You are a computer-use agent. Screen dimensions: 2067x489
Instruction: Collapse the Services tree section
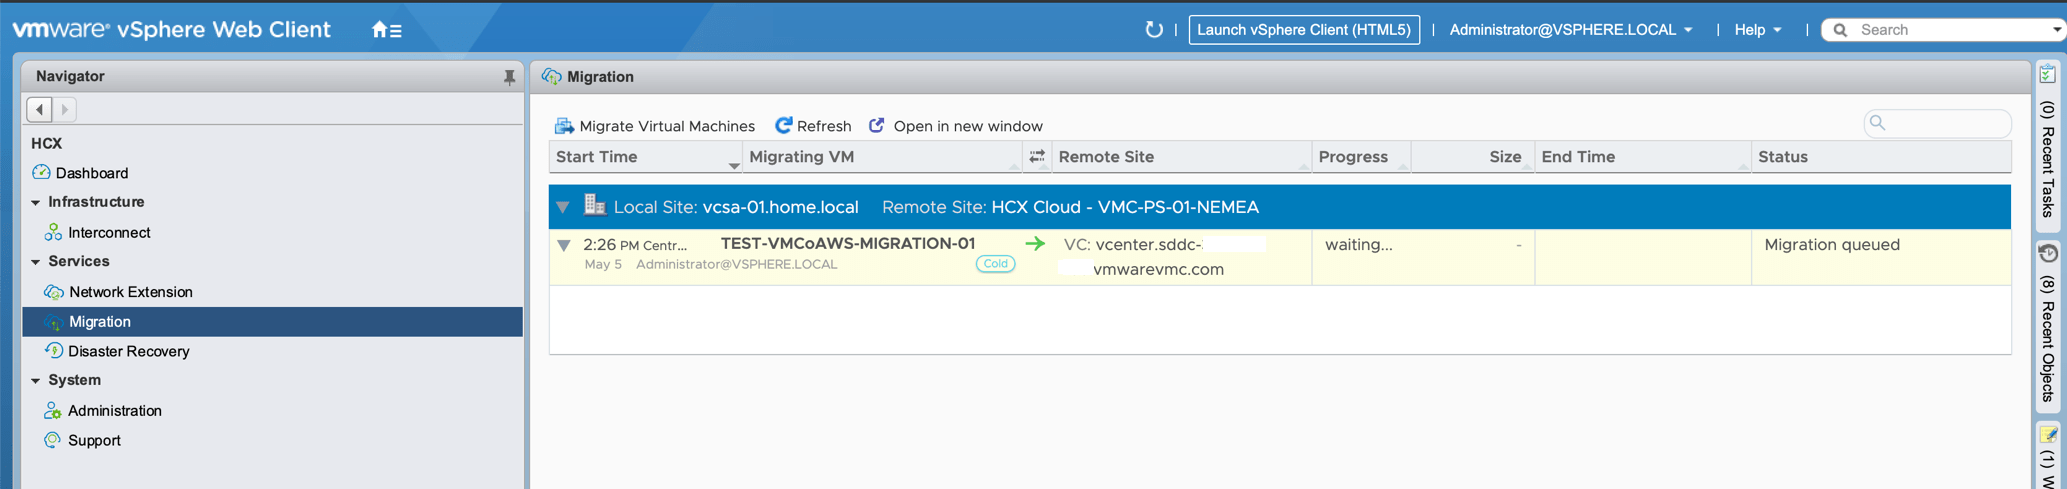tap(36, 262)
